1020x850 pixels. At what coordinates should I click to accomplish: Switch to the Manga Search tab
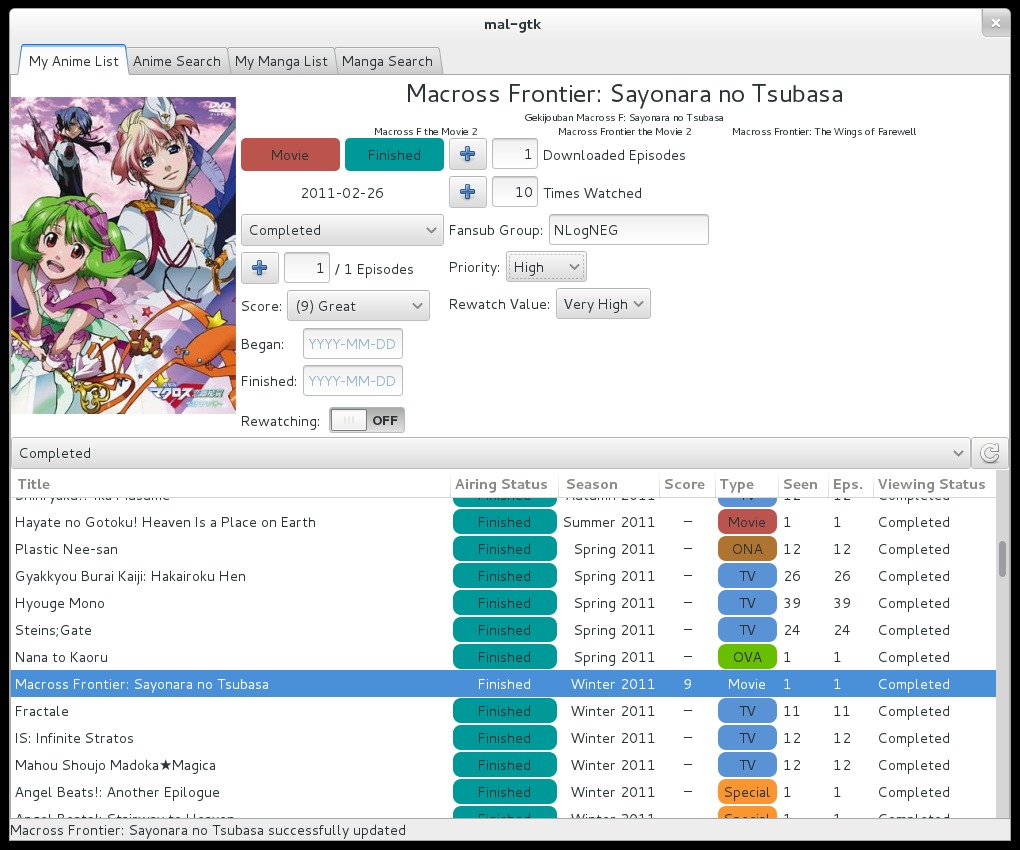387,61
